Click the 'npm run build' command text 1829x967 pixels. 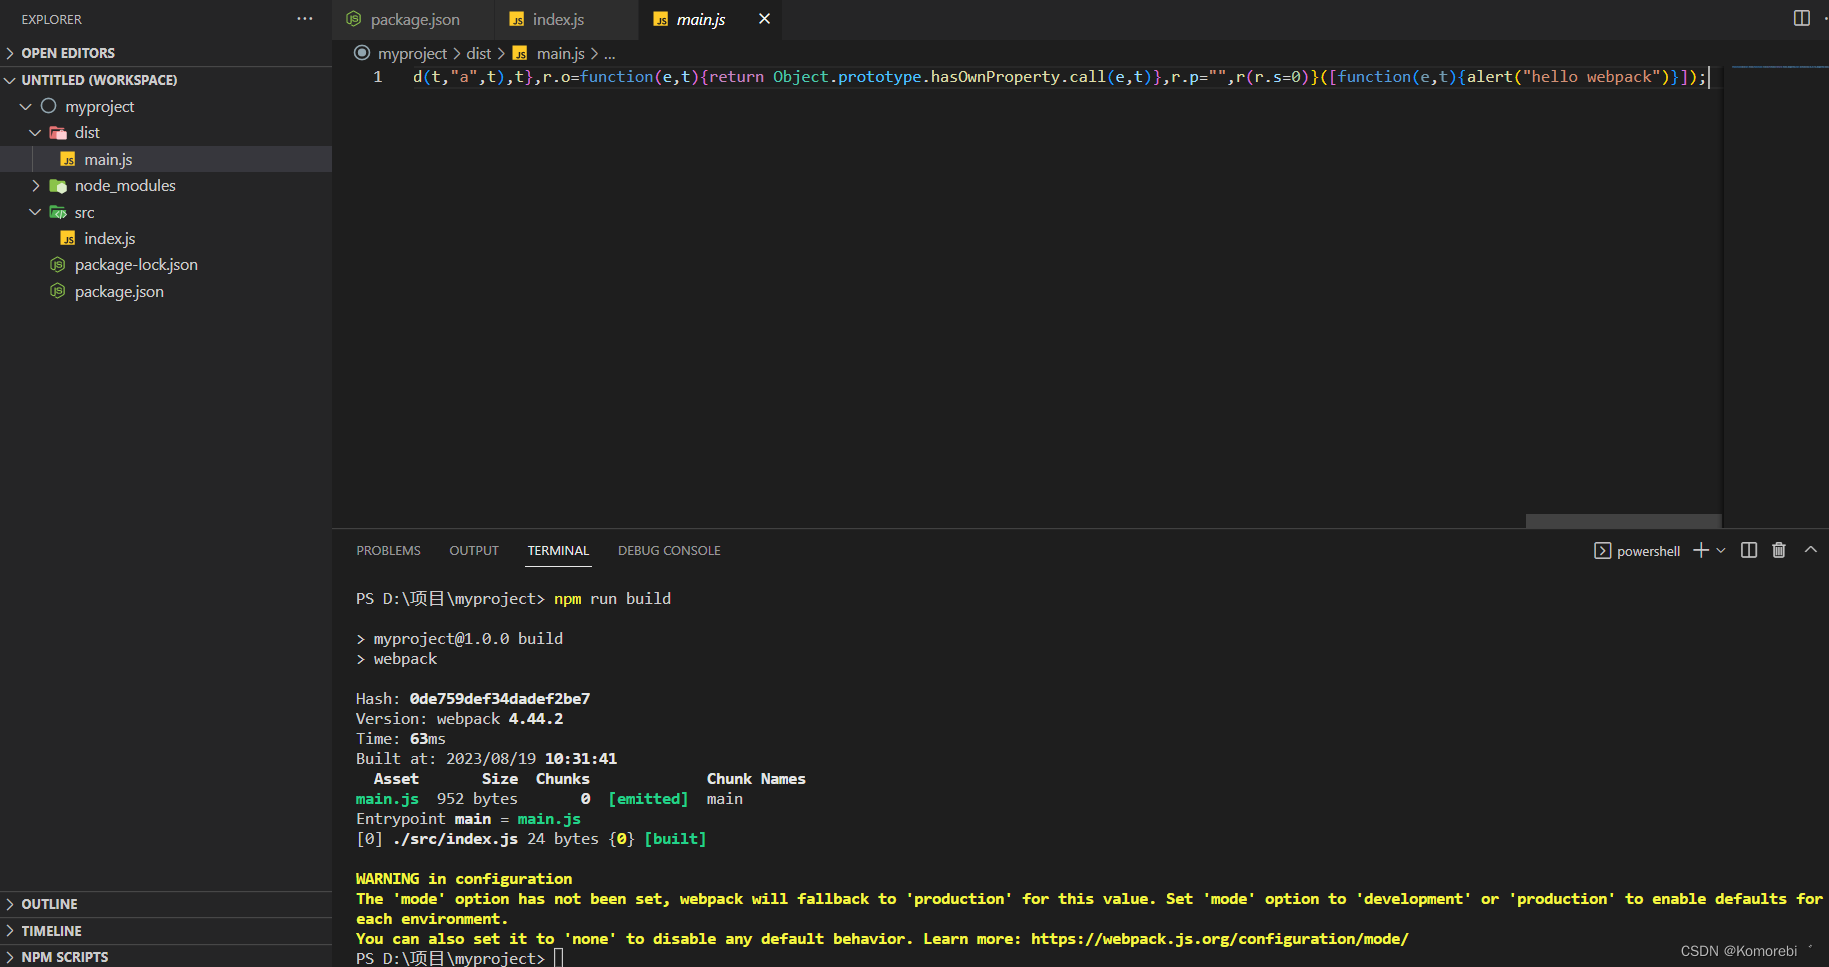tap(612, 599)
